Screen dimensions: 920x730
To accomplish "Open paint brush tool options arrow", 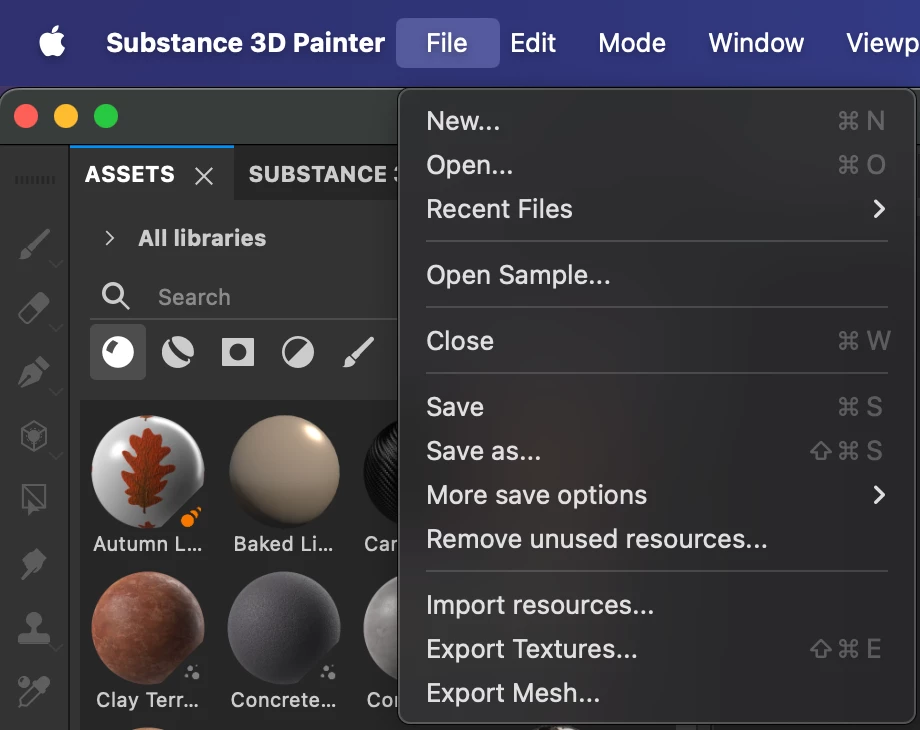I will pyautogui.click(x=56, y=265).
